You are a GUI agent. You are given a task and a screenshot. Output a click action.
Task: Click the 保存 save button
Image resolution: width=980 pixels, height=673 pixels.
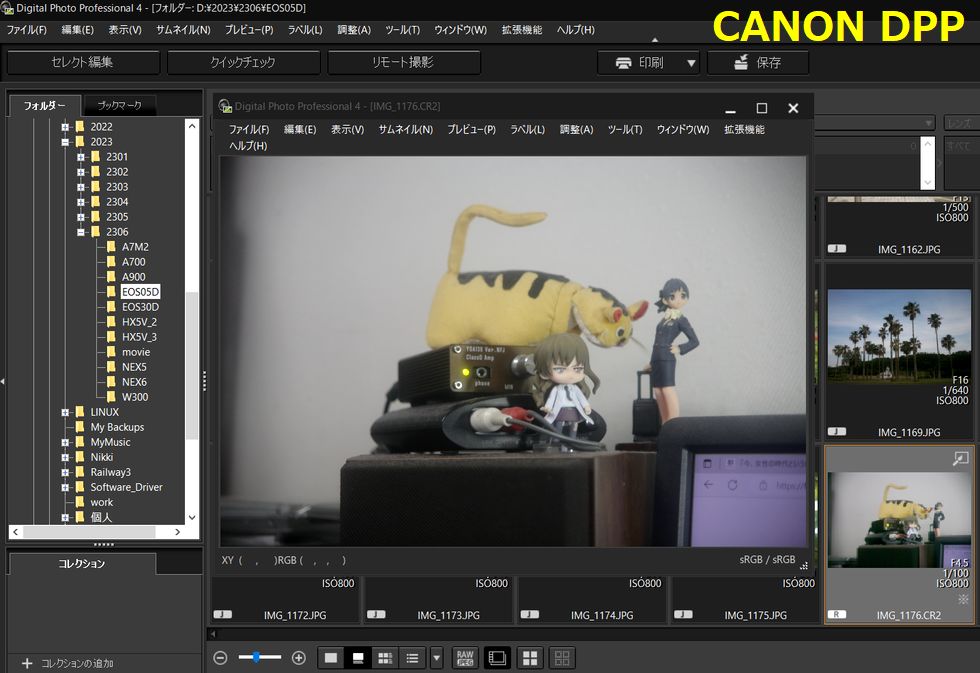point(757,63)
